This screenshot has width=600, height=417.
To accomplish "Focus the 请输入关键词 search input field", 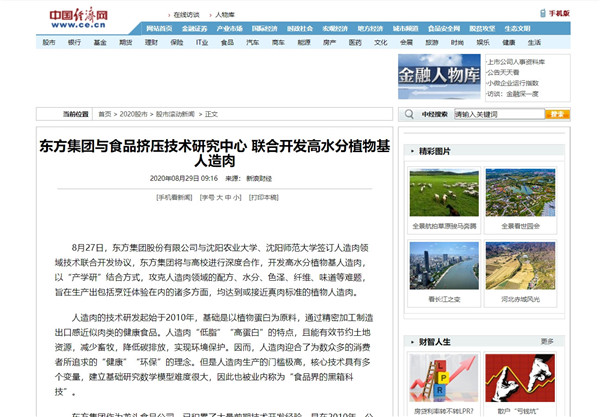I will pyautogui.click(x=499, y=114).
